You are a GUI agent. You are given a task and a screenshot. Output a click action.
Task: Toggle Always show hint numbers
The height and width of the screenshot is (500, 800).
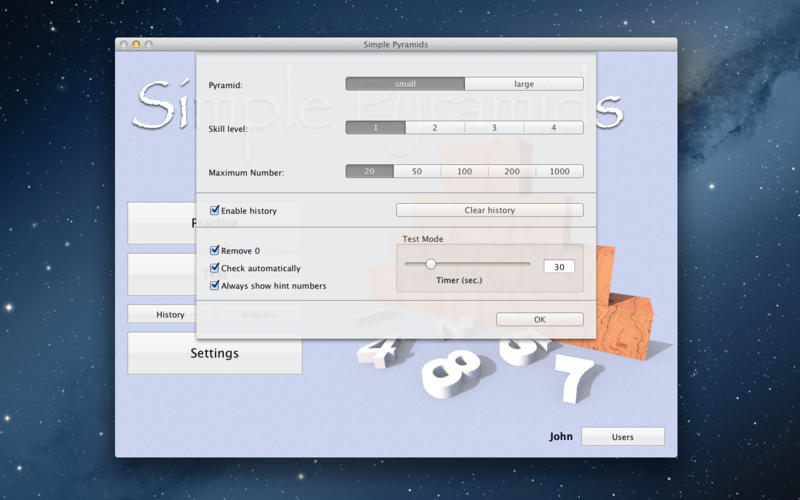click(x=215, y=285)
